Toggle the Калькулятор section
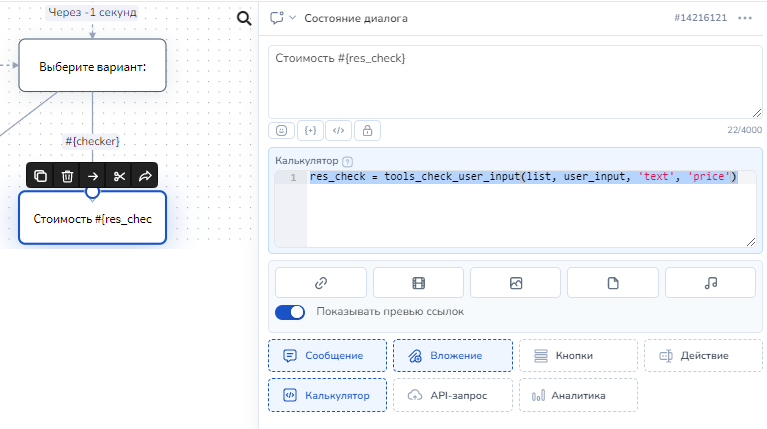The image size is (767, 429). pyautogui.click(x=328, y=395)
